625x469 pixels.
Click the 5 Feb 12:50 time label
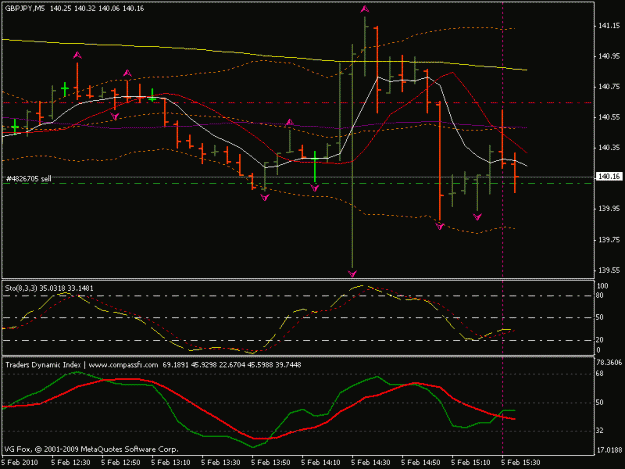pos(120,463)
